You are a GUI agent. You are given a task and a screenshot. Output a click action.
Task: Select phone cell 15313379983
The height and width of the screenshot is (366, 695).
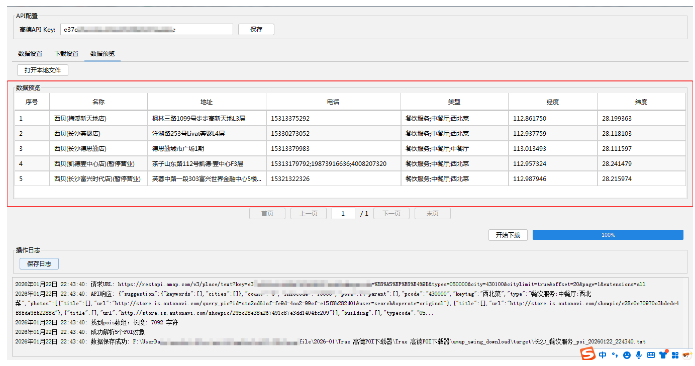point(333,148)
